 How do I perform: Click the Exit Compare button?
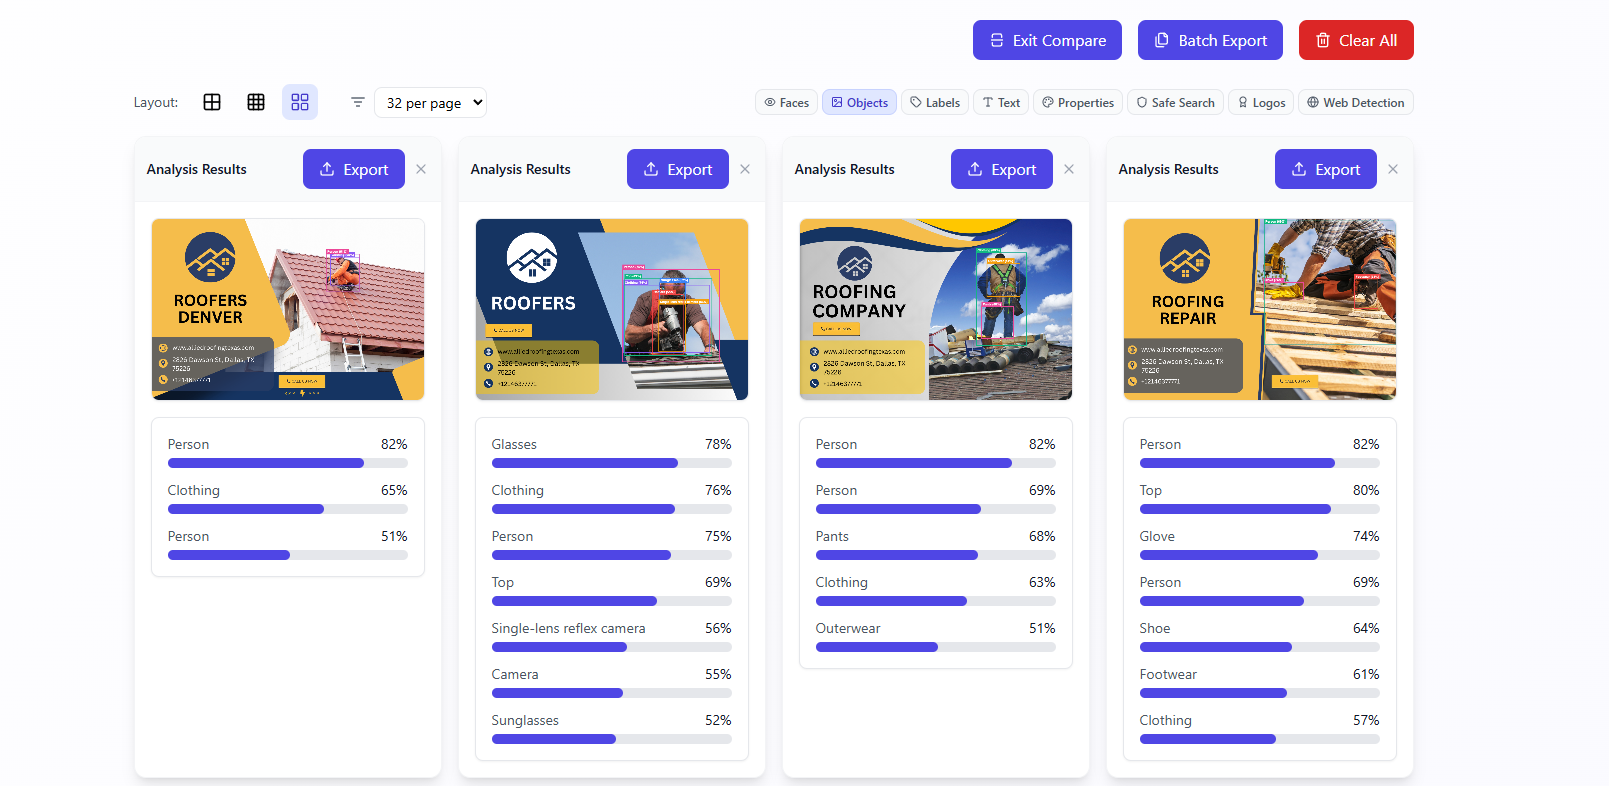(1047, 40)
